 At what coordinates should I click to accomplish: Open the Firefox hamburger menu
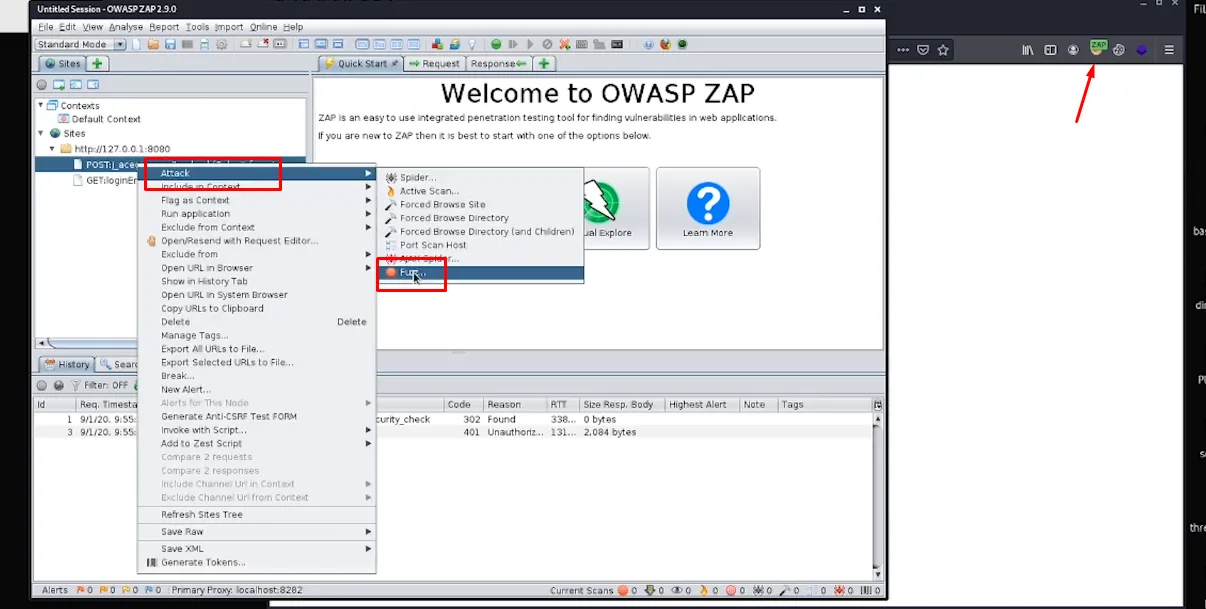(x=1169, y=49)
